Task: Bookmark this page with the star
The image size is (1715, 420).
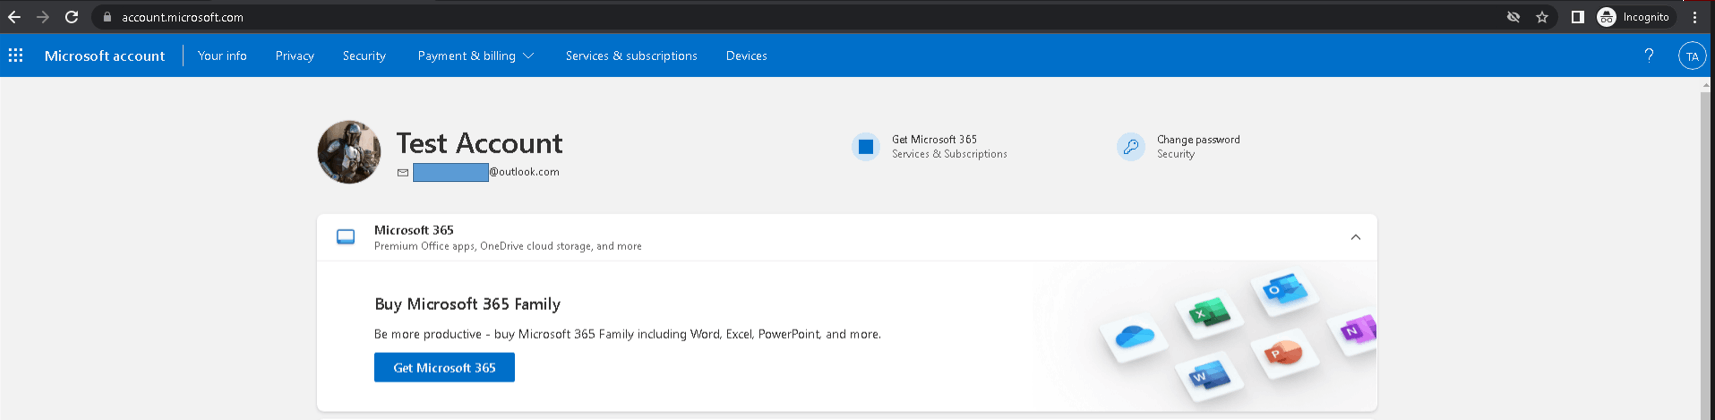Action: point(1542,17)
